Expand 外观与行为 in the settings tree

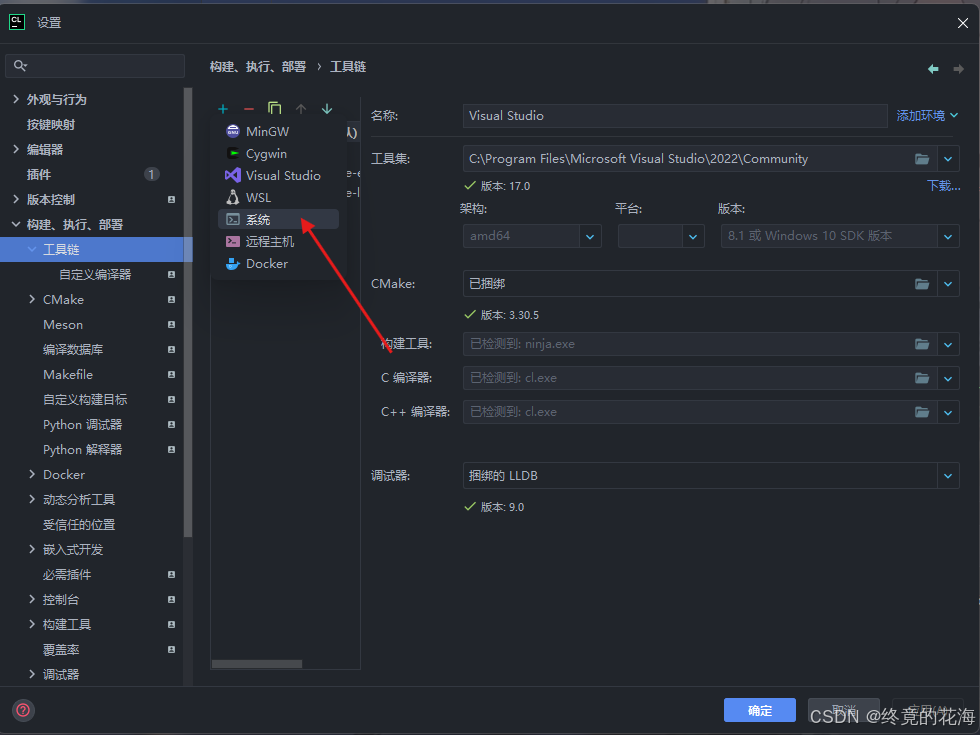pos(16,99)
